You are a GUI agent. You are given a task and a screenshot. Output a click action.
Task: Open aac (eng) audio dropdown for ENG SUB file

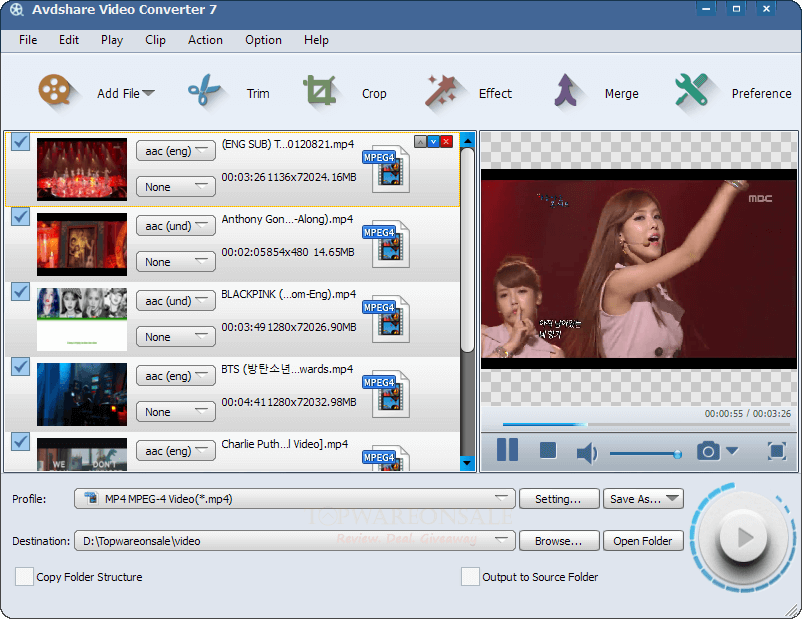(x=175, y=151)
